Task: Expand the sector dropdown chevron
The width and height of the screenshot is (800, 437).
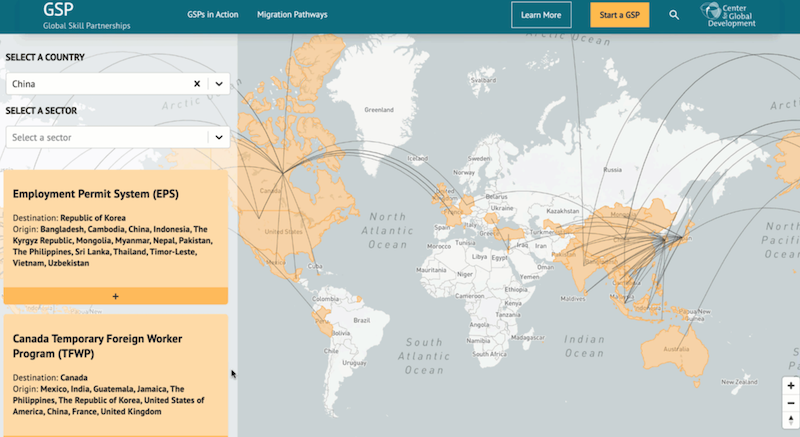Action: [x=219, y=137]
